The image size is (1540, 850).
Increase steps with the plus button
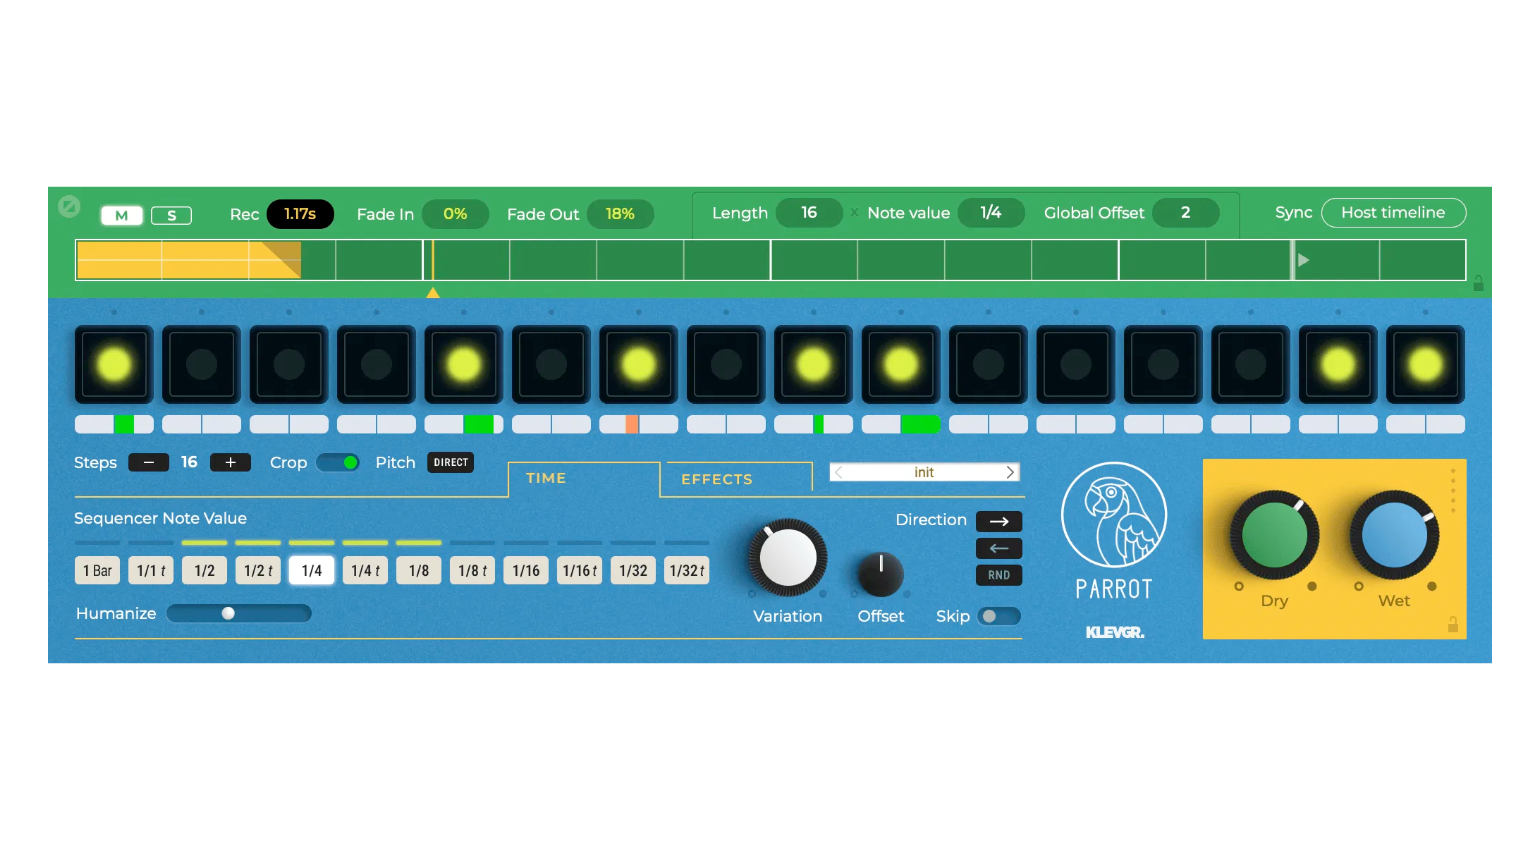pos(230,462)
